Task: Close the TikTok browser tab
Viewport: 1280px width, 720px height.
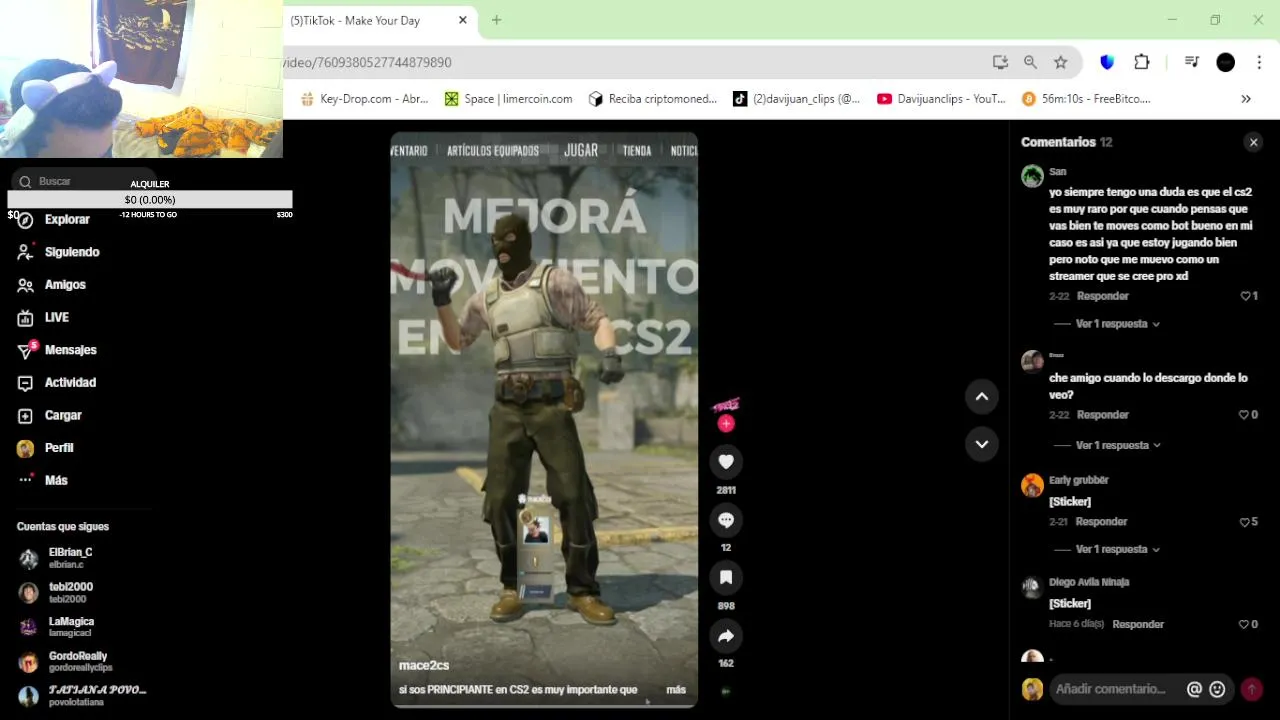Action: [x=463, y=20]
